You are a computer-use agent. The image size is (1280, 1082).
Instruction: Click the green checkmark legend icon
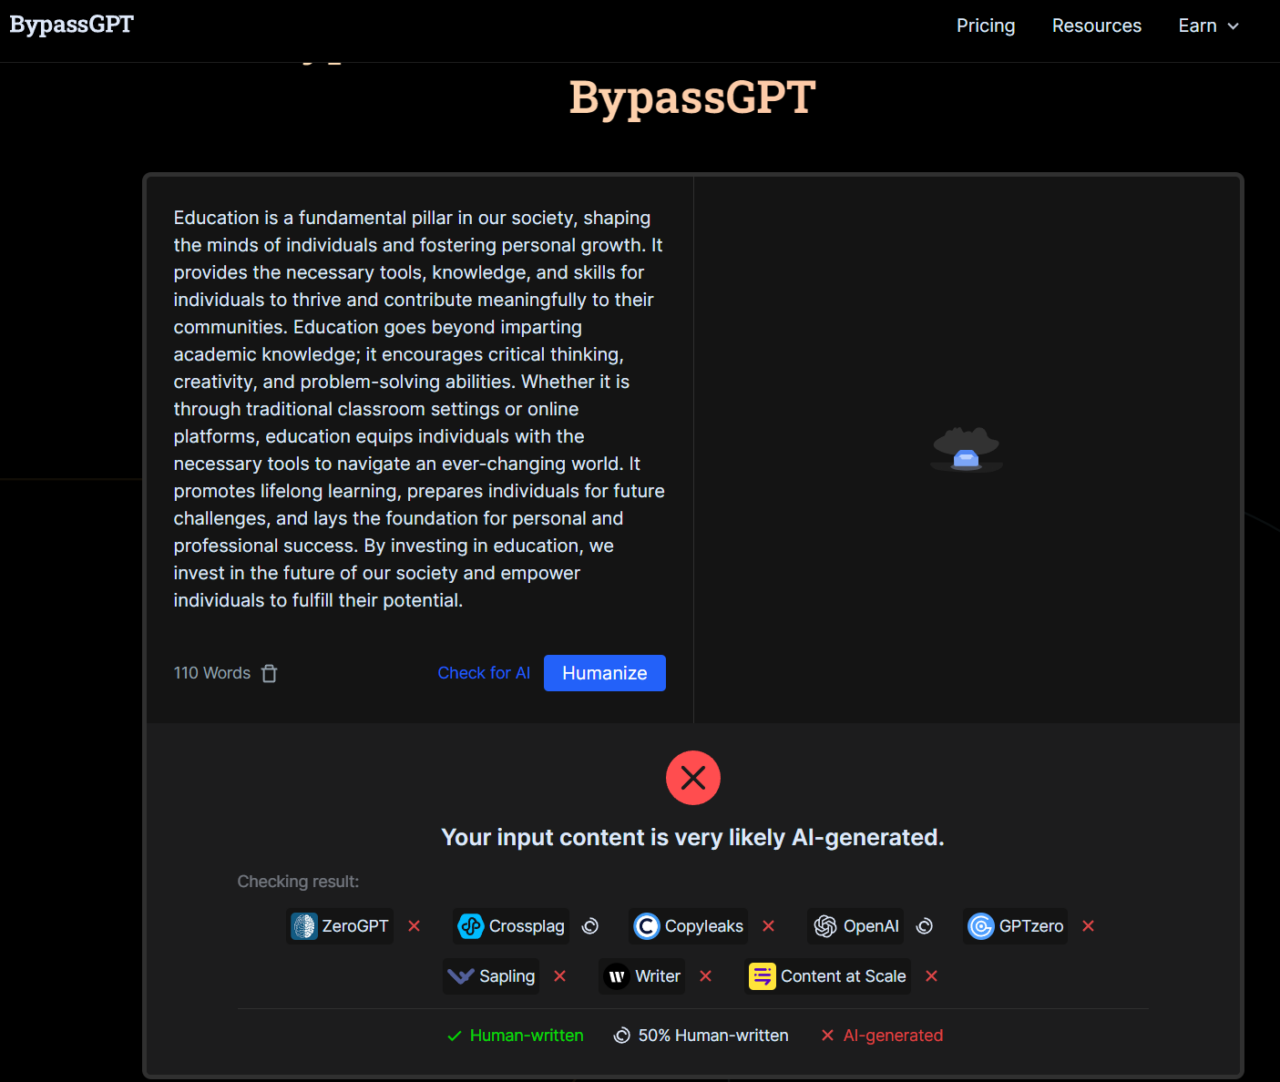click(454, 1036)
